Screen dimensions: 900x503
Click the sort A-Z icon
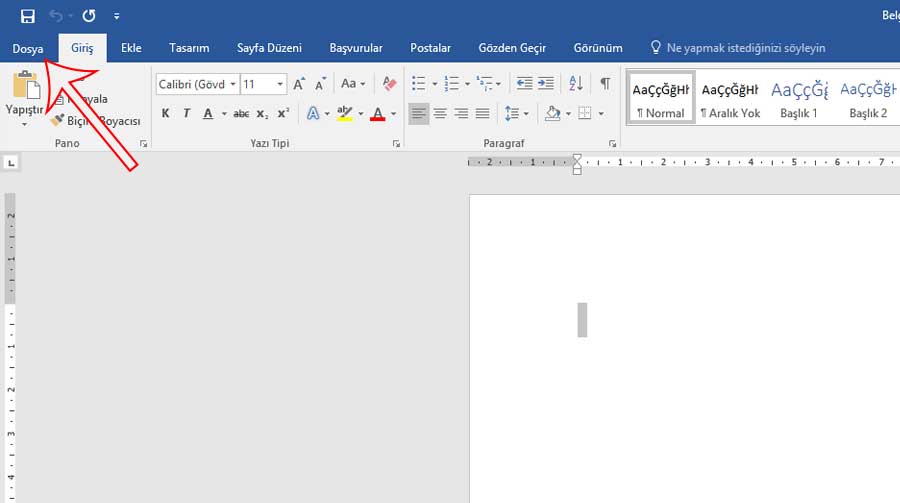tap(576, 84)
